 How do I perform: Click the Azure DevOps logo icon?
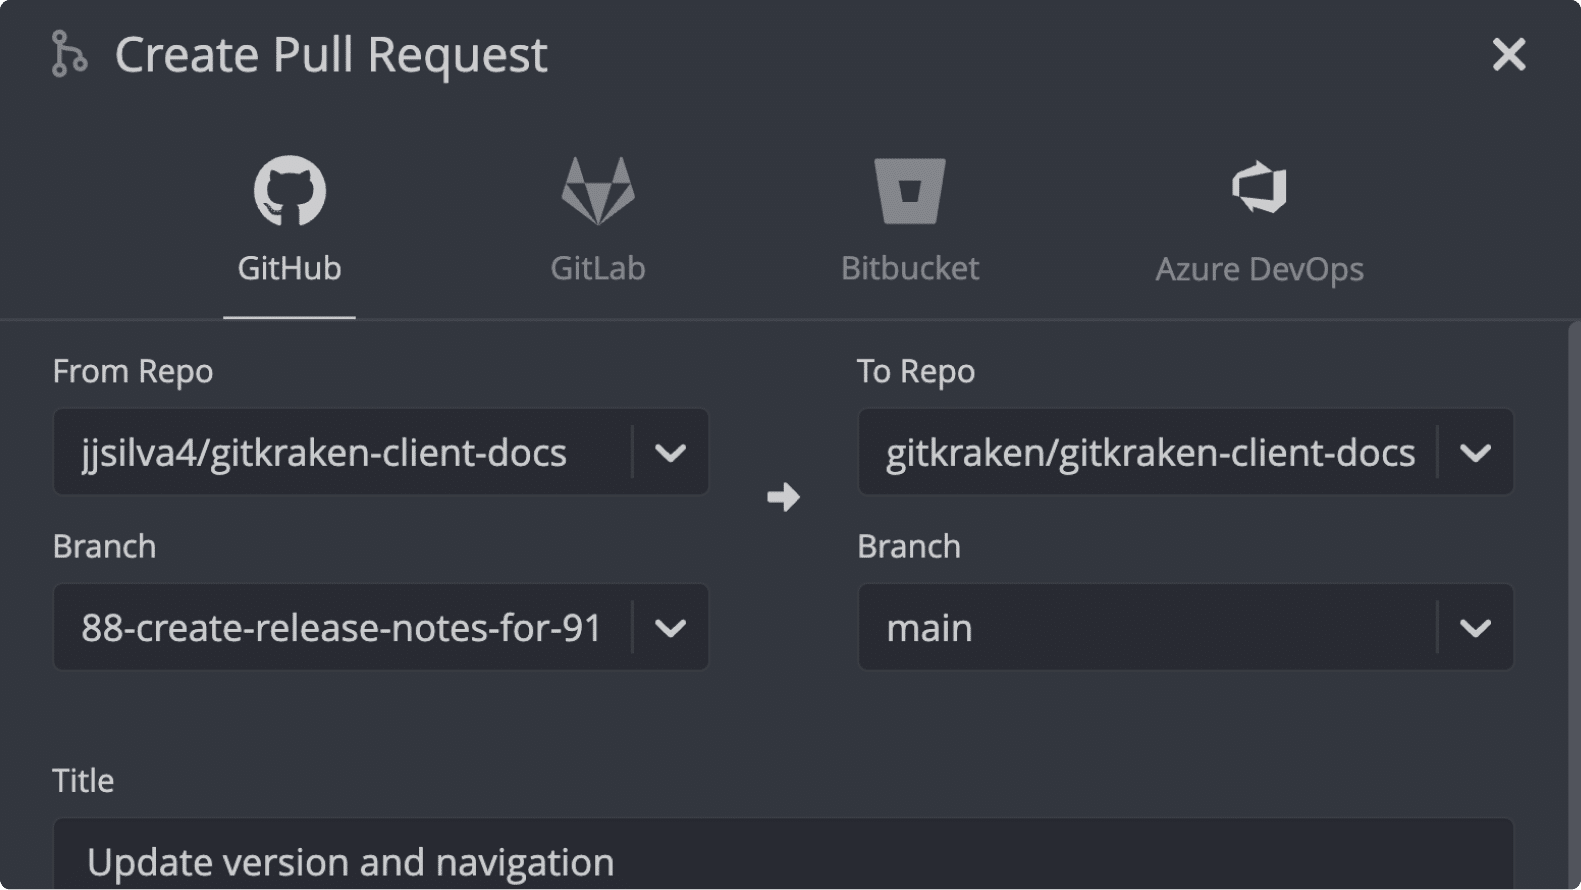coord(1259,188)
